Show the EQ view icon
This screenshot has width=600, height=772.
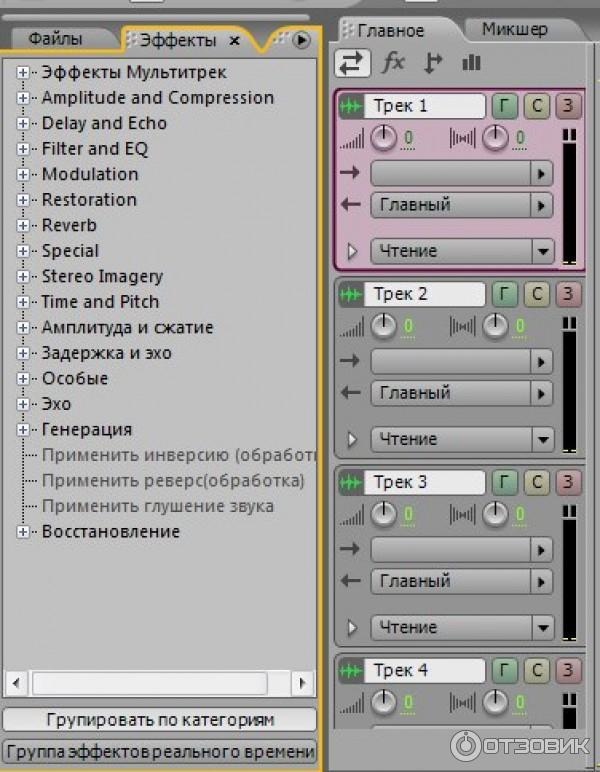click(471, 63)
